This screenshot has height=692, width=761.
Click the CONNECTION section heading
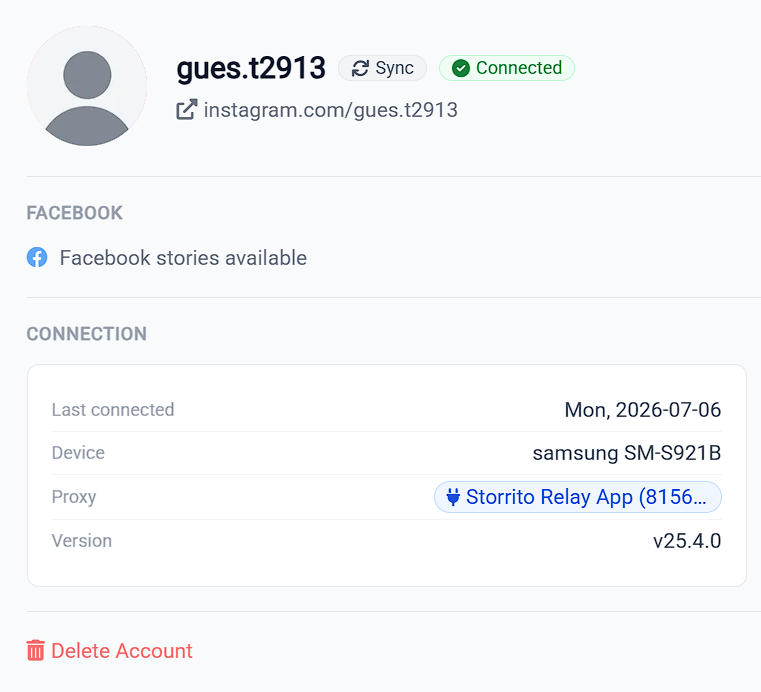coord(86,334)
